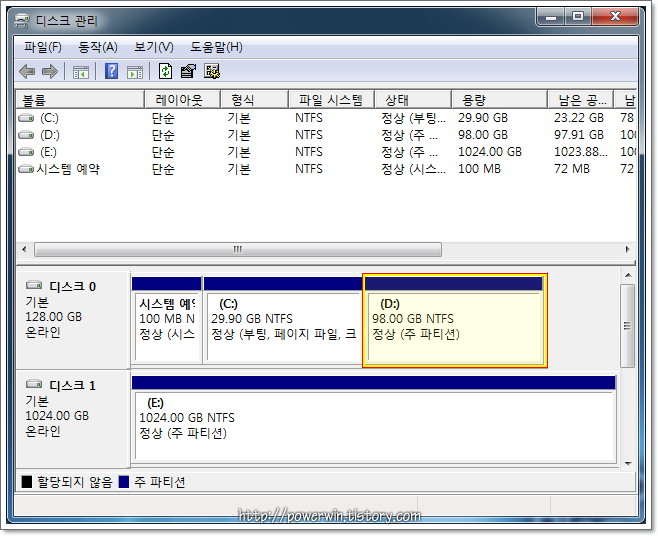Click the Forward arrow toolbar icon
658x536 pixels.
click(x=50, y=71)
